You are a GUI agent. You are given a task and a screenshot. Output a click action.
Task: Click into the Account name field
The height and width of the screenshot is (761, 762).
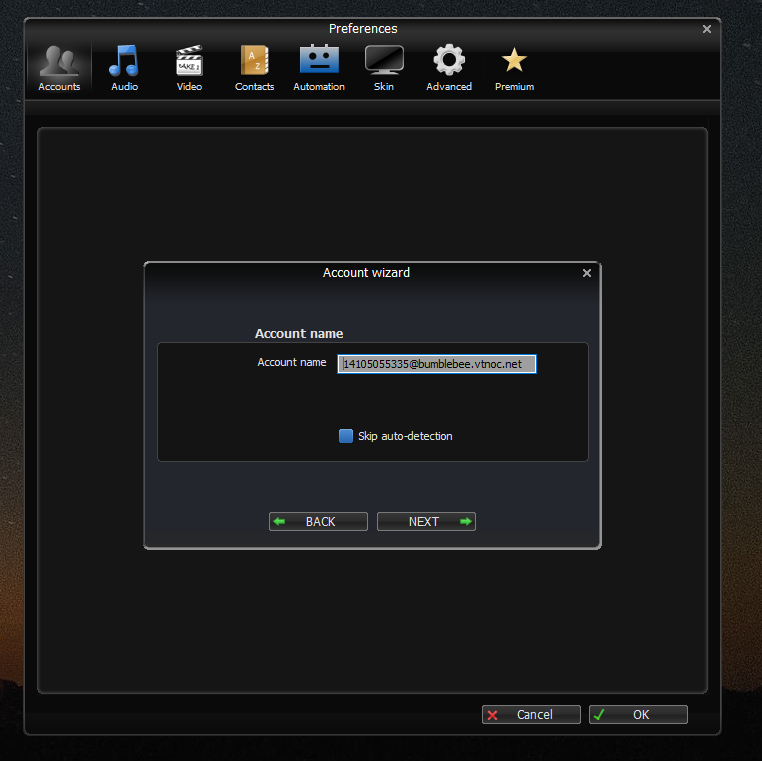coord(436,364)
